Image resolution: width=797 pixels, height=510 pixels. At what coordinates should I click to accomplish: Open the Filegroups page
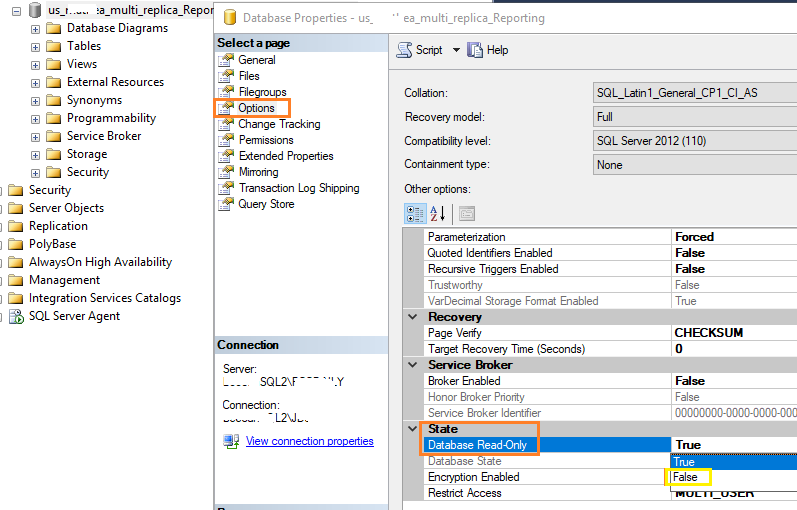coord(263,92)
